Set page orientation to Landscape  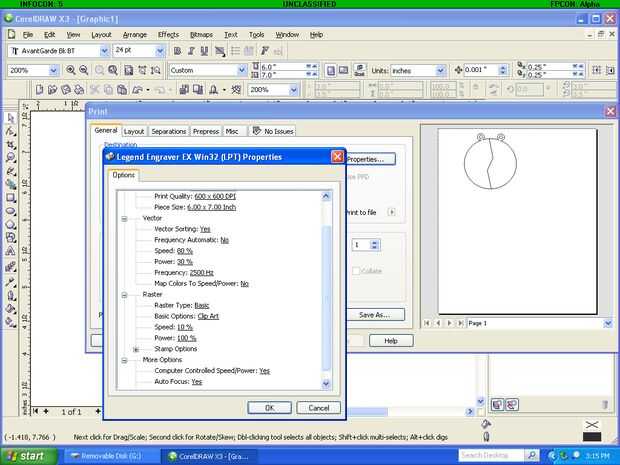point(344,70)
